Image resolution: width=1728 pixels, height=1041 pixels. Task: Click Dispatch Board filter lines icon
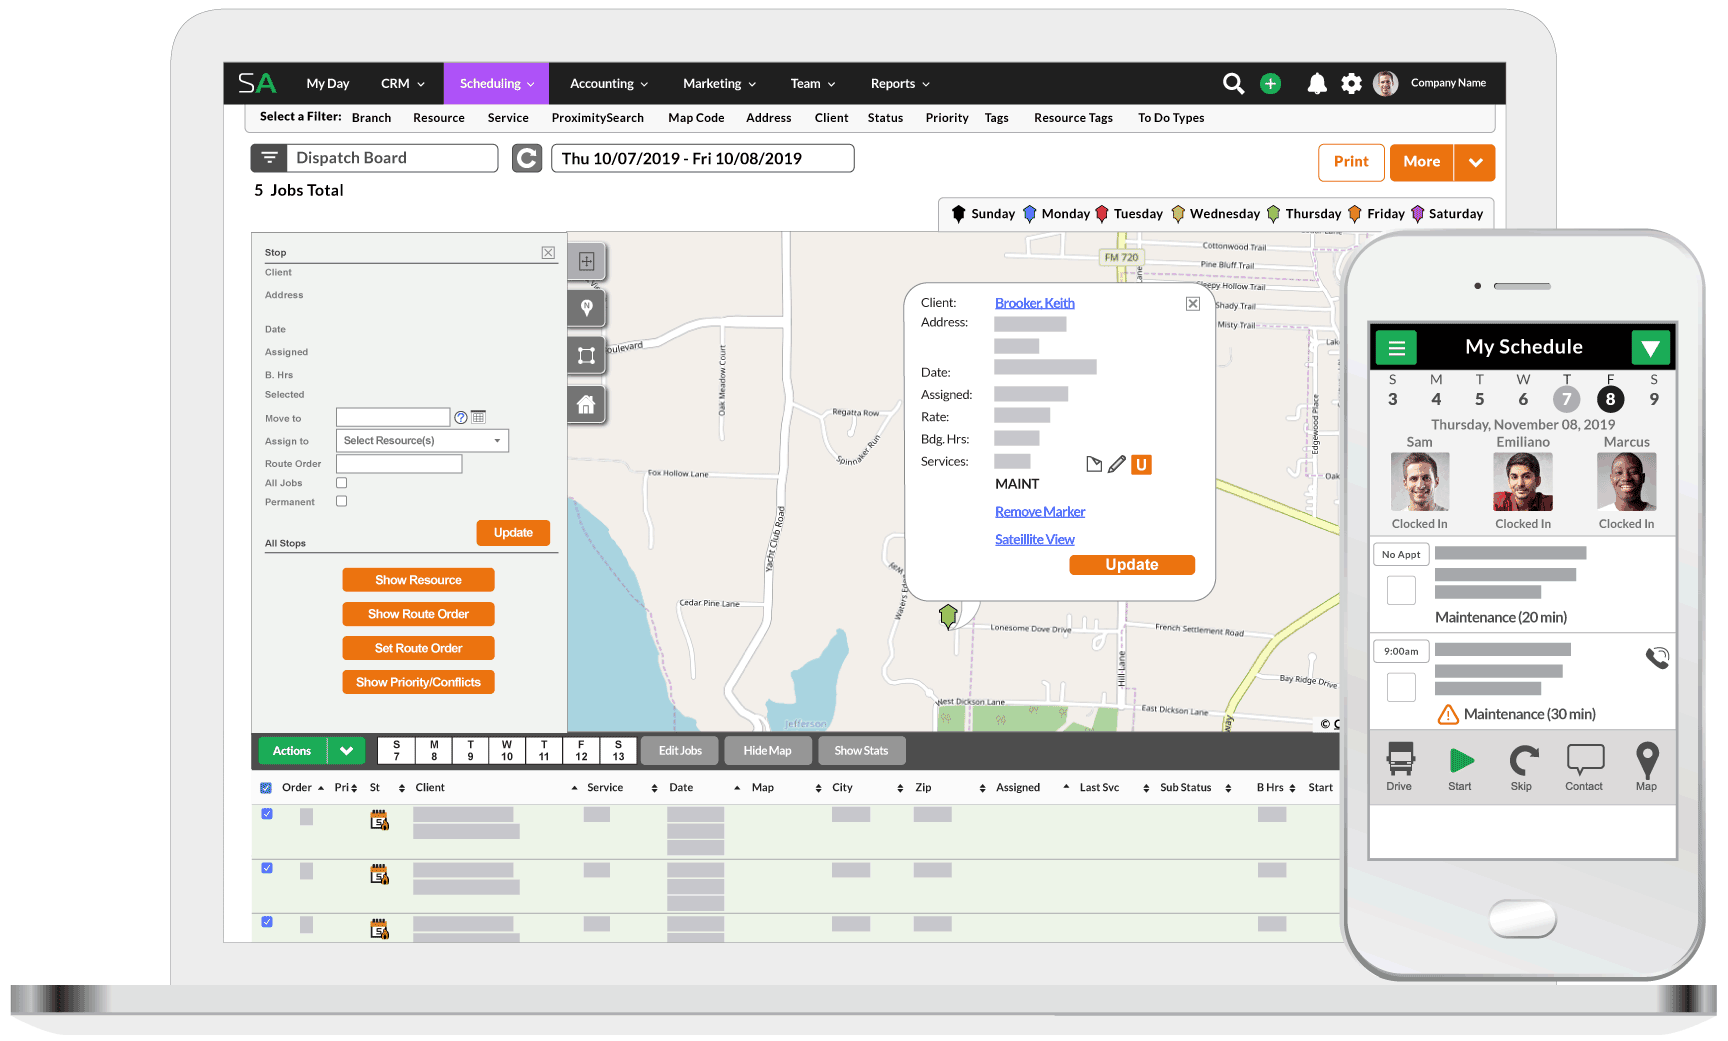tap(269, 158)
